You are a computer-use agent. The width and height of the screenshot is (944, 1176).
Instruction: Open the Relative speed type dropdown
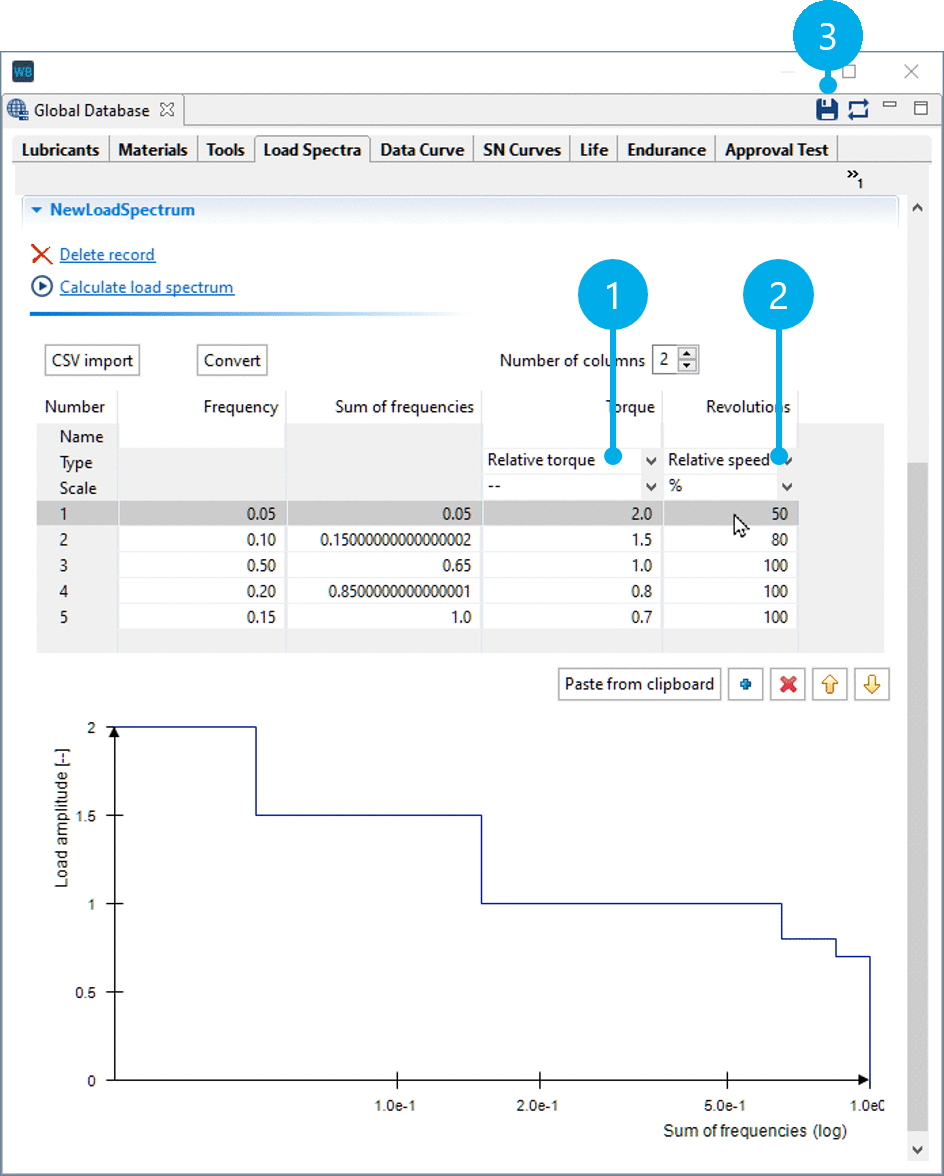click(x=787, y=460)
